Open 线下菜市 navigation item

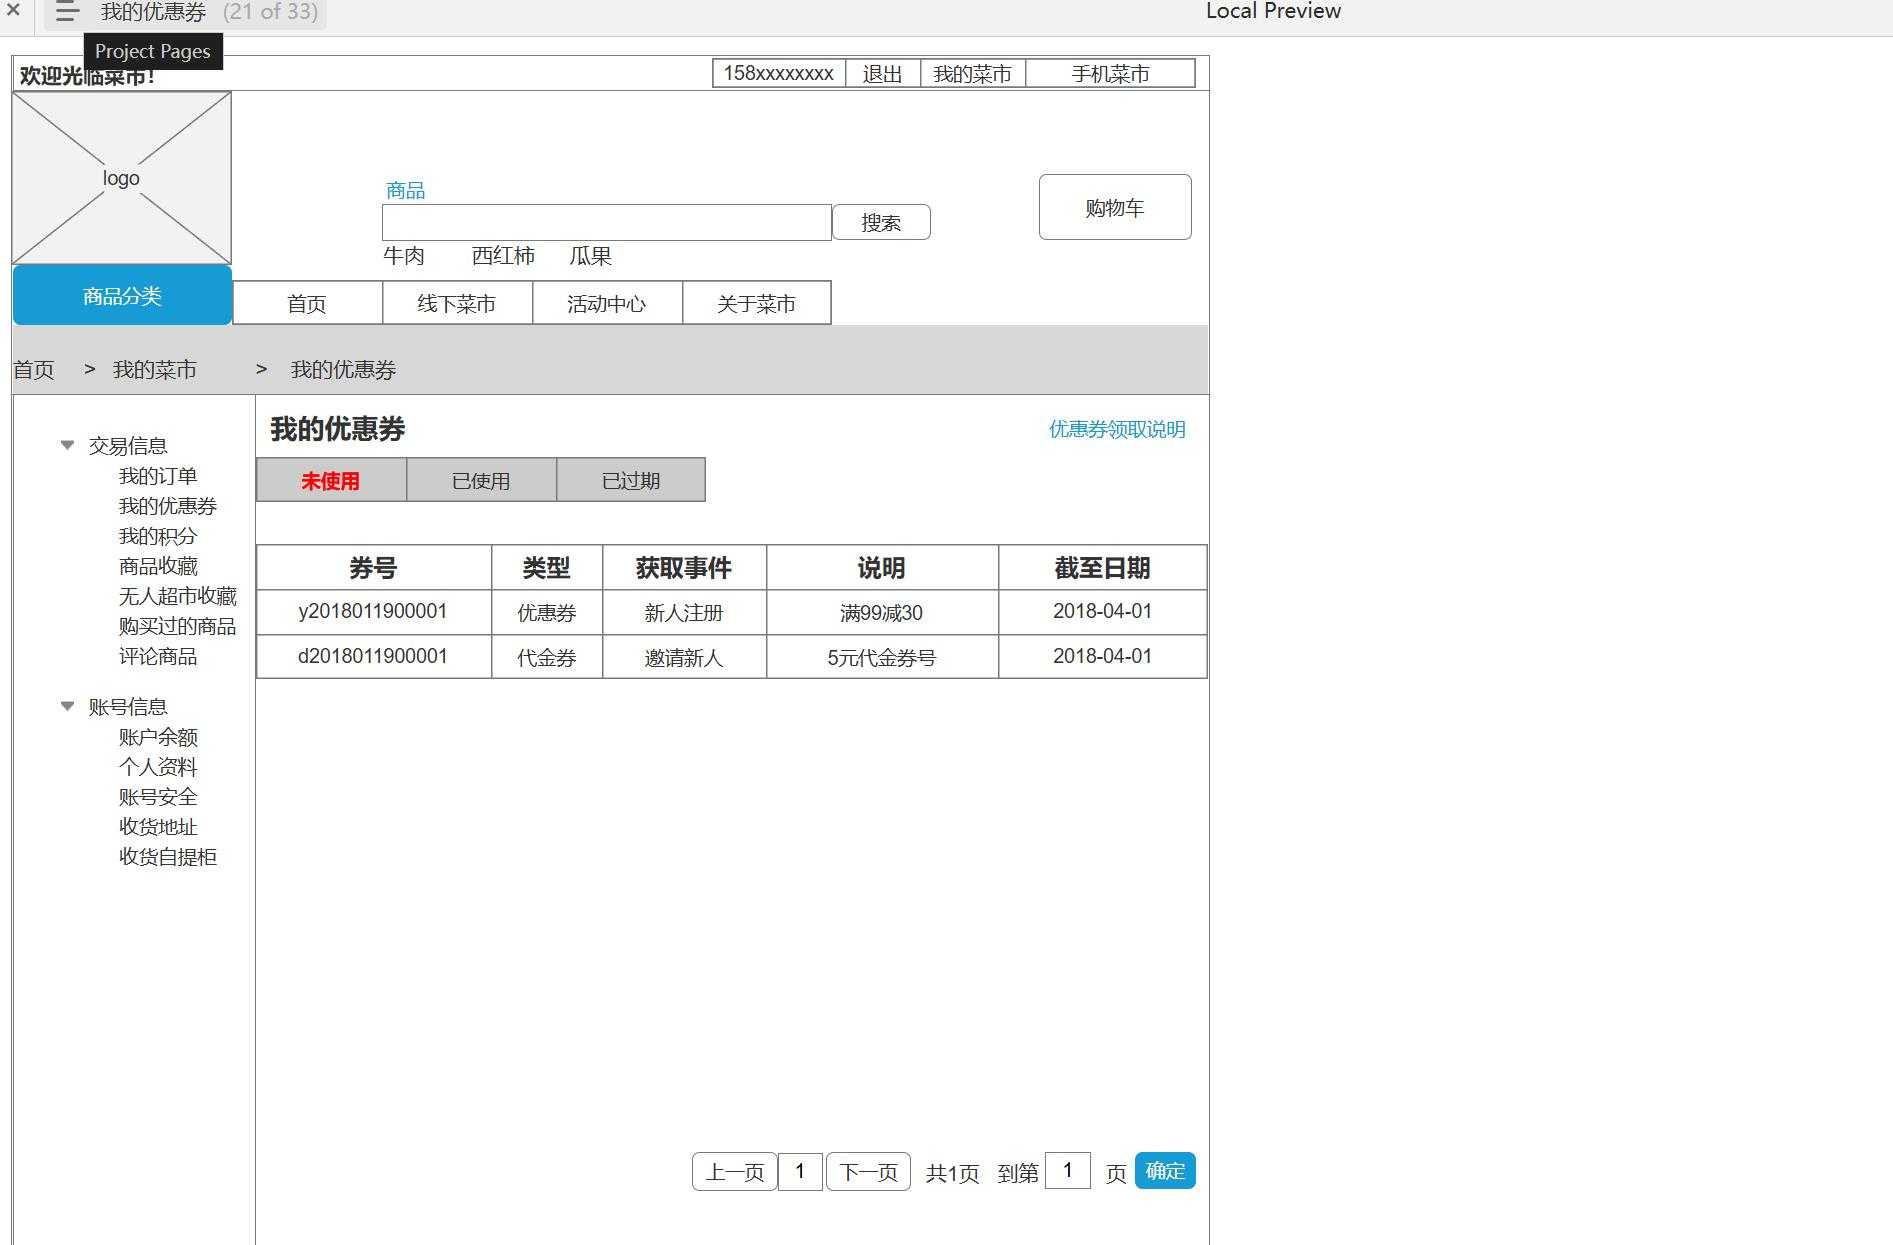(457, 304)
